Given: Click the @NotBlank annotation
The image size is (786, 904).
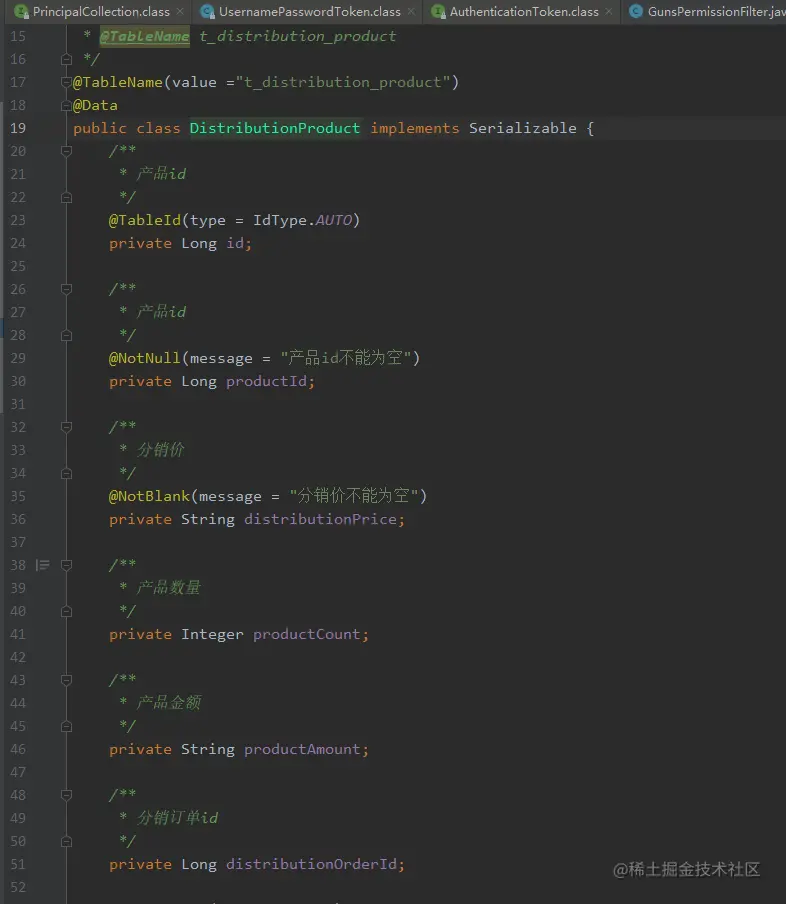Looking at the screenshot, I should click(x=149, y=496).
